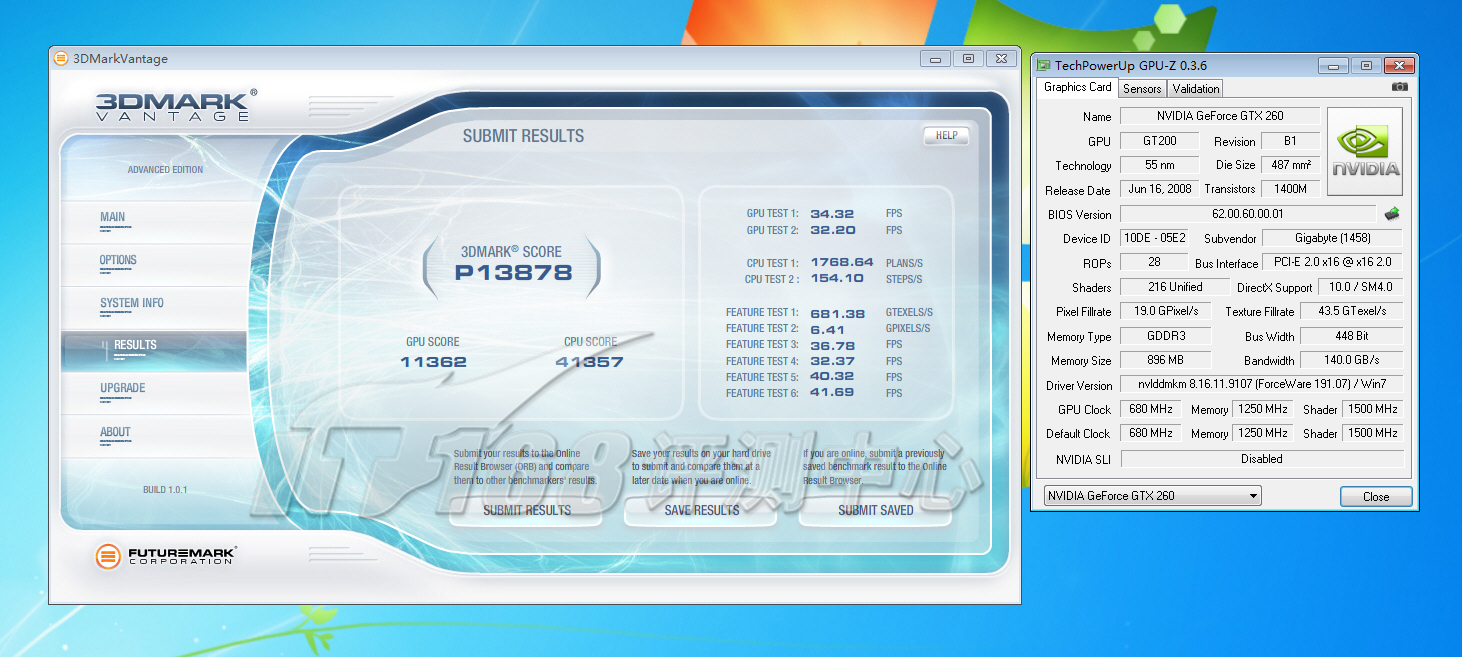Viewport: 1462px width, 657px height.
Task: Switch to the Validation tab
Action: 1195,89
